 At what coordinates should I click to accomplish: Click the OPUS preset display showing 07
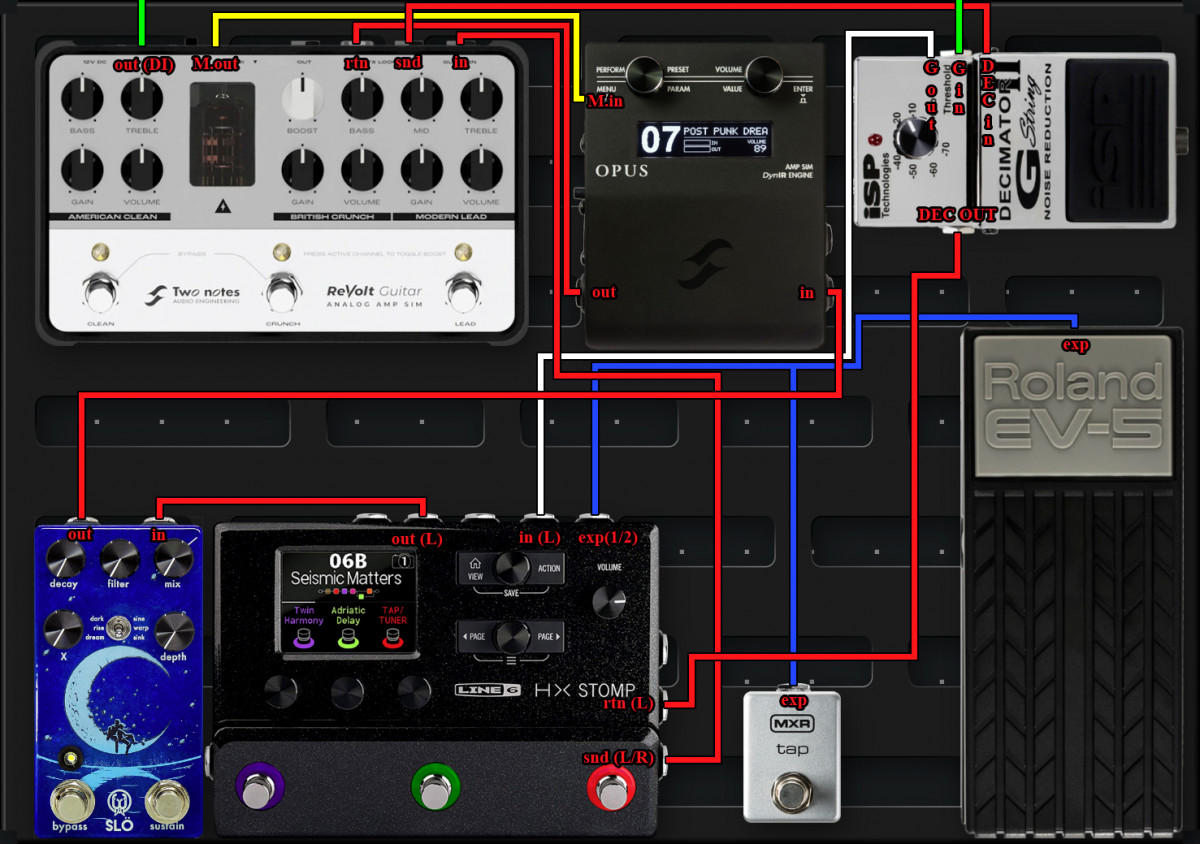pyautogui.click(x=705, y=140)
